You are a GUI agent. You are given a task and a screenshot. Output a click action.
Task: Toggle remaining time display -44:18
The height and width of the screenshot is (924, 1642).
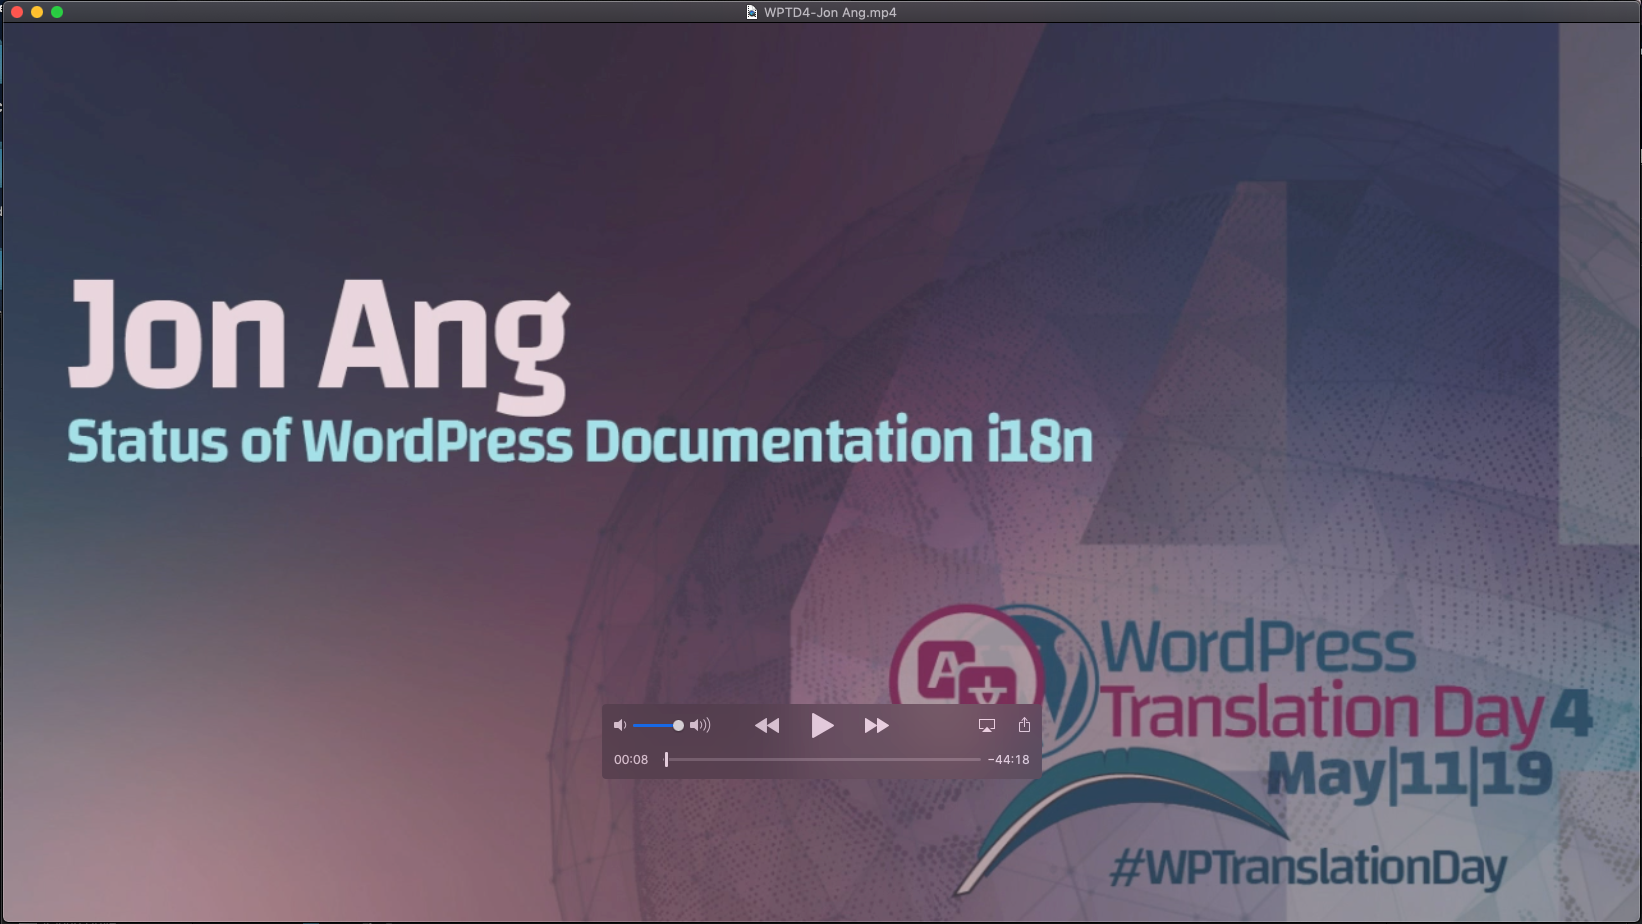tap(1008, 760)
